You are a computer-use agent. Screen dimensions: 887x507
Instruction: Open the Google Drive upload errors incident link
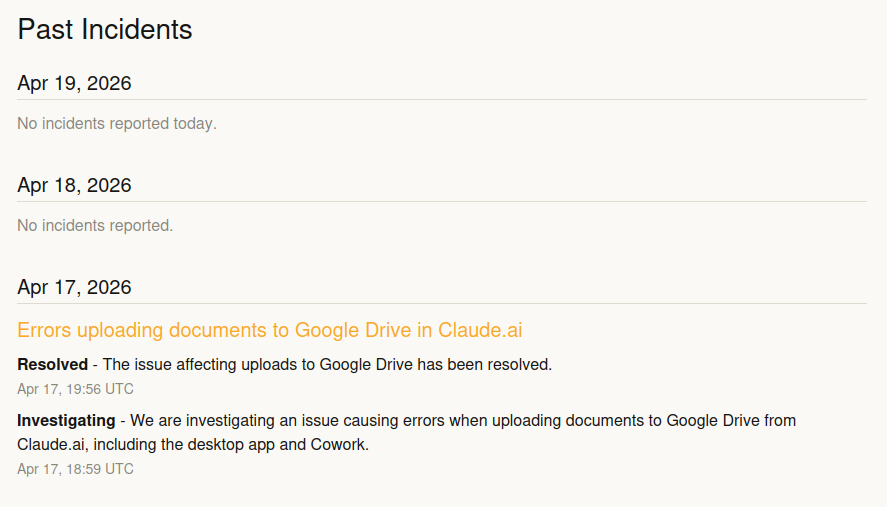click(270, 330)
